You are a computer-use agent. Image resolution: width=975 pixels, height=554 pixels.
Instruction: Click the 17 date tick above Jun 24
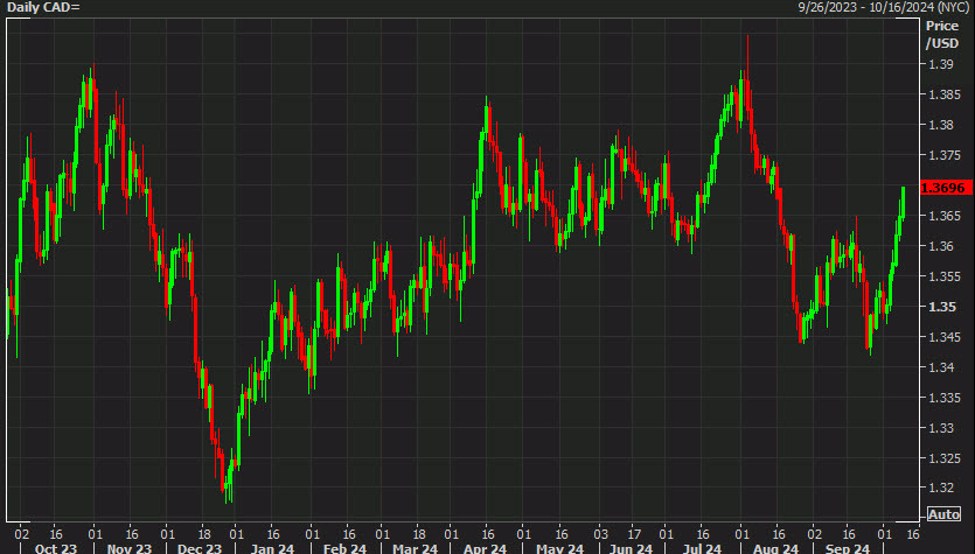point(634,533)
